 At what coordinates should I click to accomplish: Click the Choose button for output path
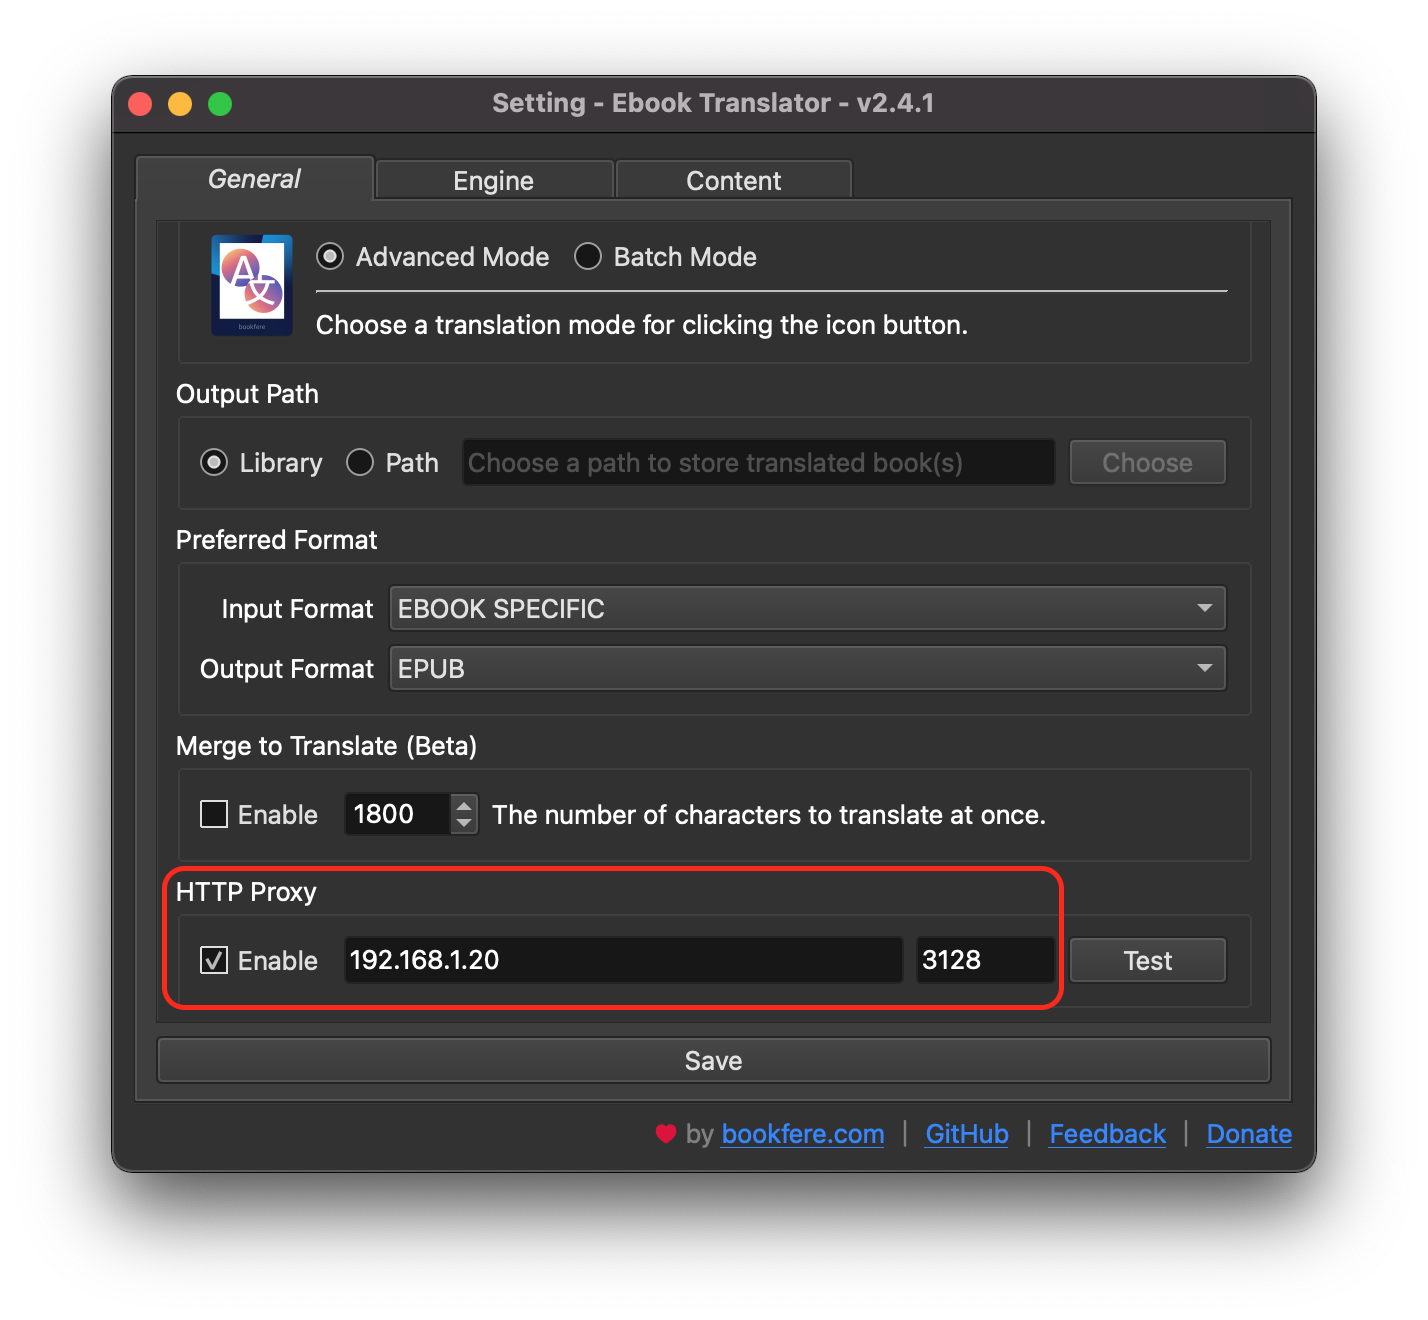(x=1147, y=462)
